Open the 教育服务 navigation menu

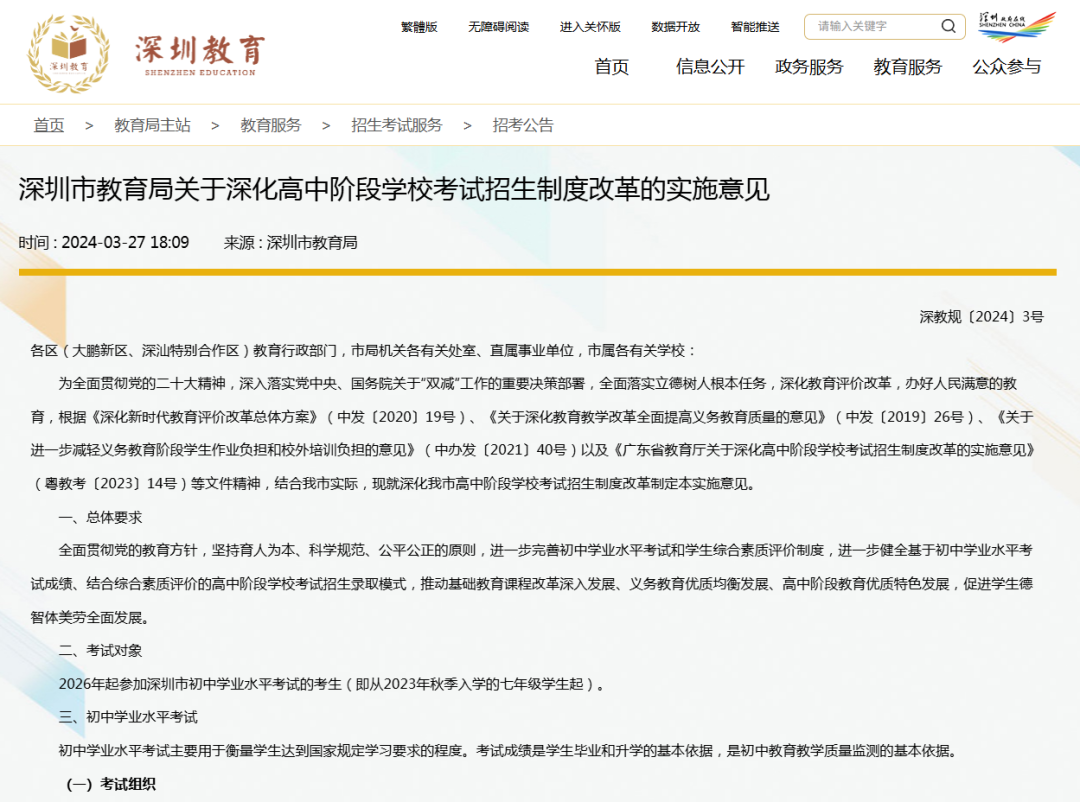tap(908, 67)
